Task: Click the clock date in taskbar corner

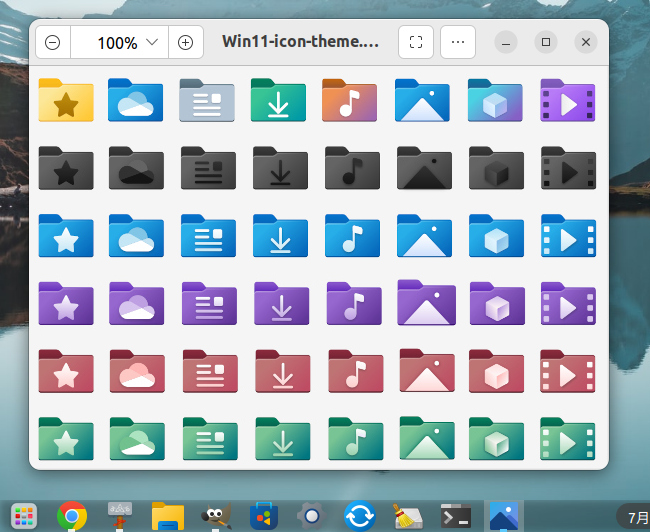Action: [x=636, y=517]
